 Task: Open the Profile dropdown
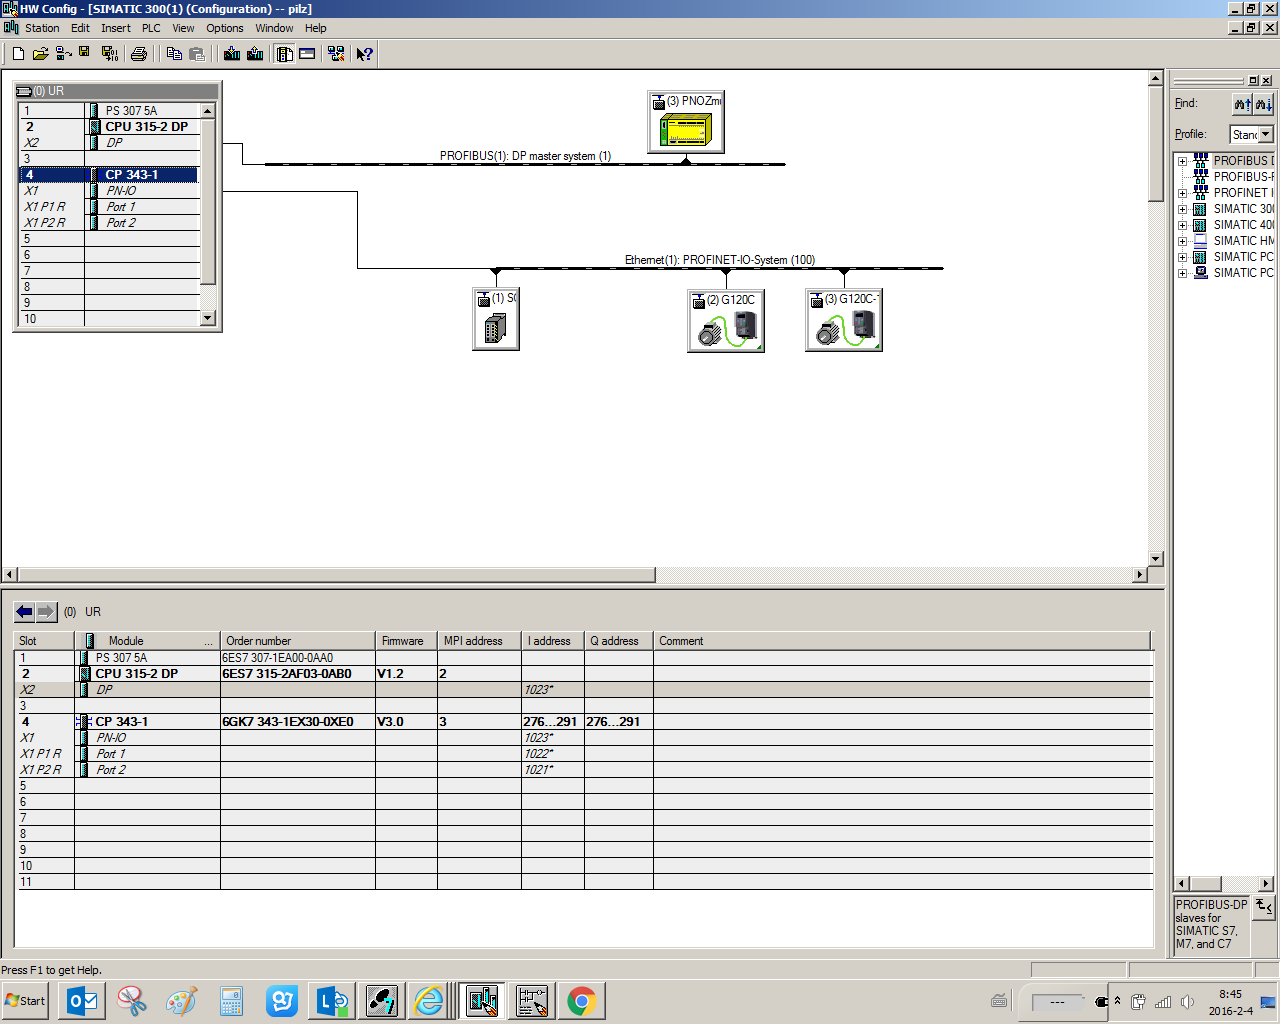pos(1266,134)
